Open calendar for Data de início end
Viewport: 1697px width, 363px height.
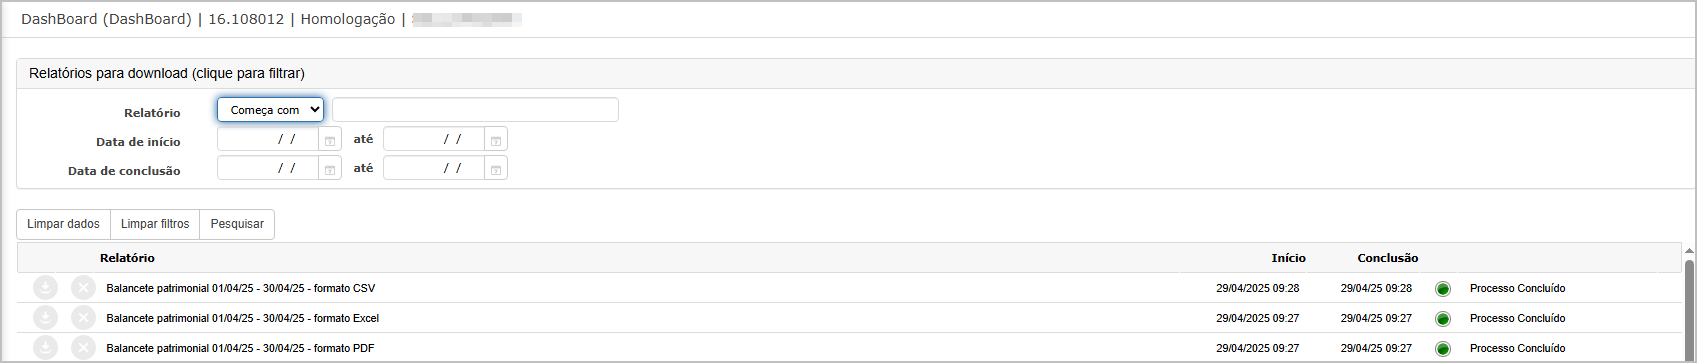[x=496, y=140]
